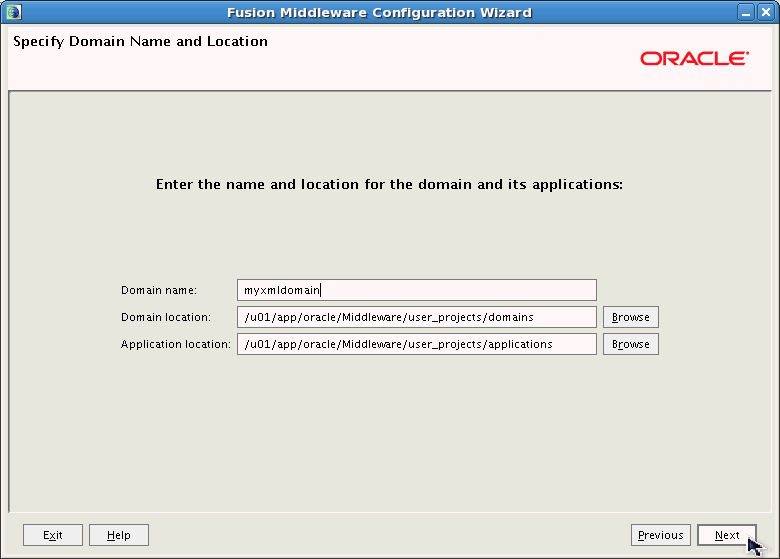Close the Configuration Wizard window
Viewport: 780px width, 559px height.
coord(766,12)
